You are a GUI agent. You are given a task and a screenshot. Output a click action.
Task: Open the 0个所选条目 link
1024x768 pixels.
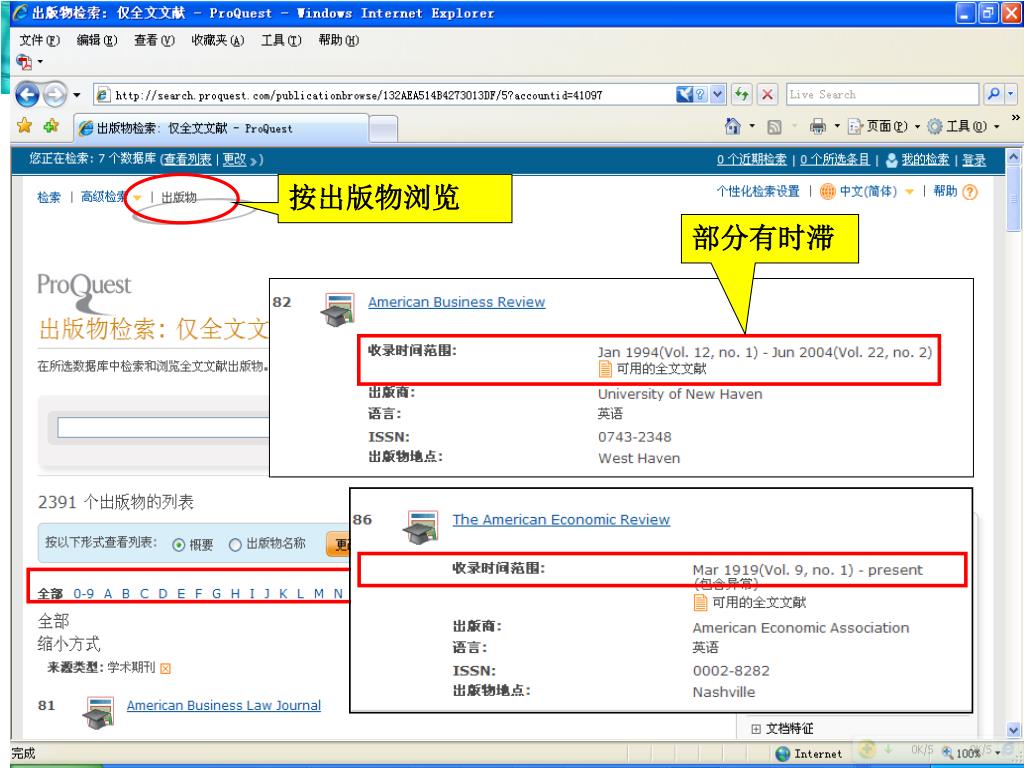click(x=835, y=159)
